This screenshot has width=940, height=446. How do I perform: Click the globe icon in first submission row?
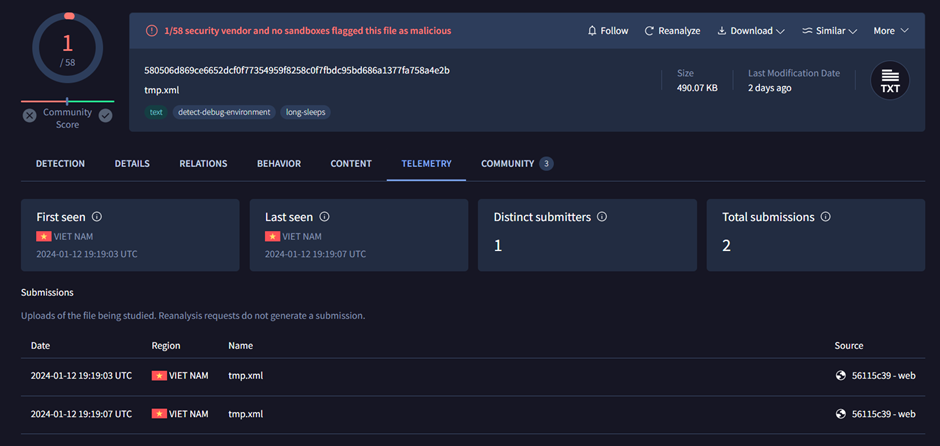(841, 376)
